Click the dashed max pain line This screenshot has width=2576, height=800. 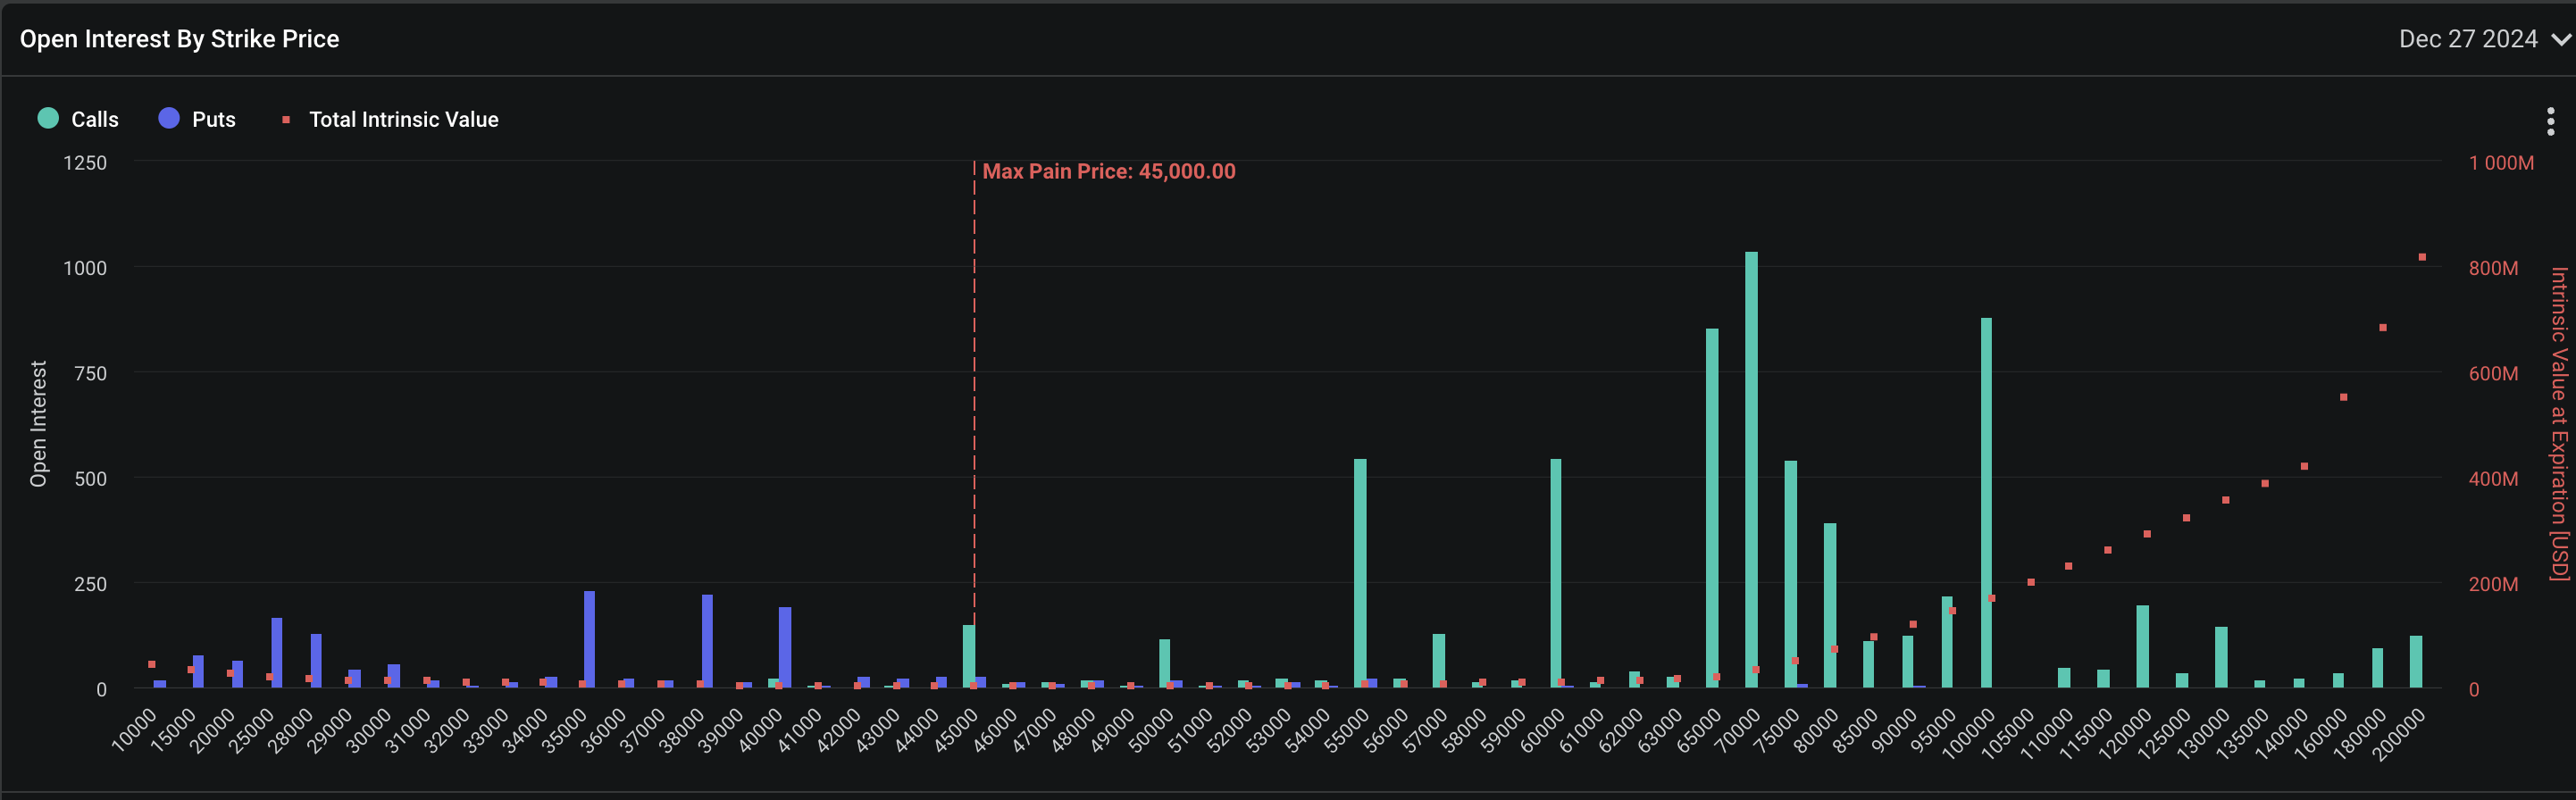974,400
